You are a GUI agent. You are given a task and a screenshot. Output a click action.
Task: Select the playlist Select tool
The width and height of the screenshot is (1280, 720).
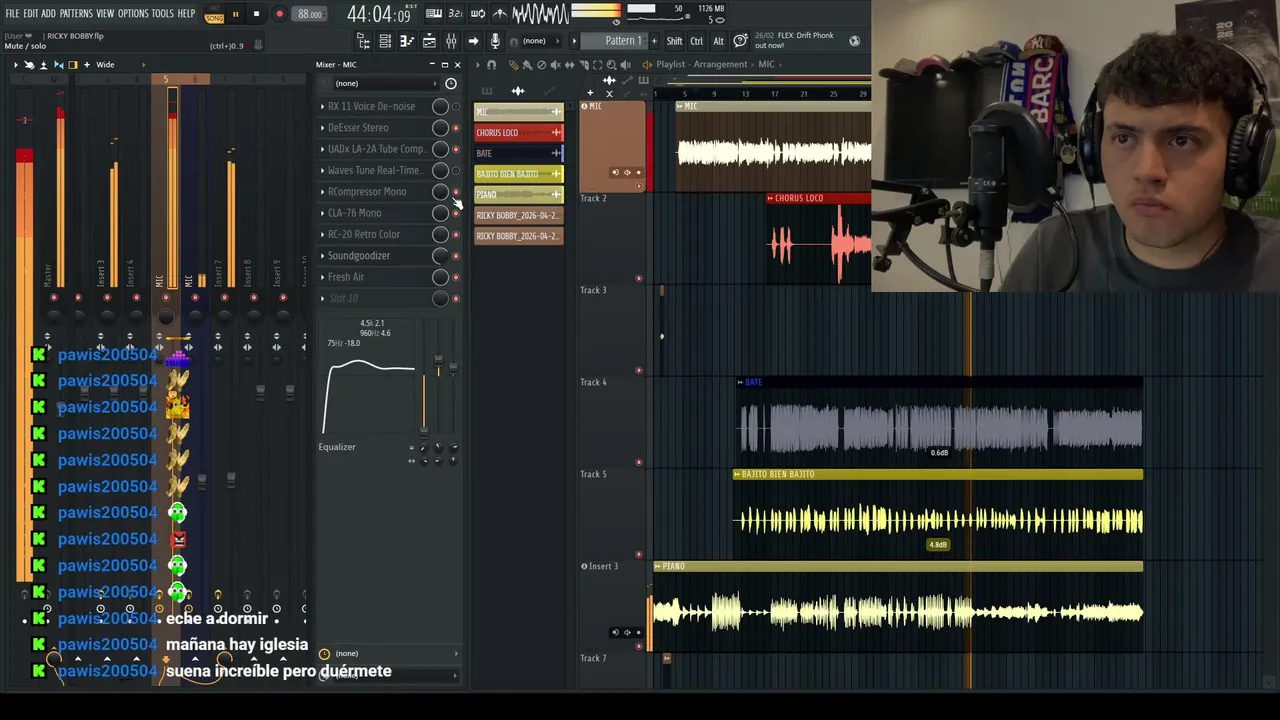597,64
